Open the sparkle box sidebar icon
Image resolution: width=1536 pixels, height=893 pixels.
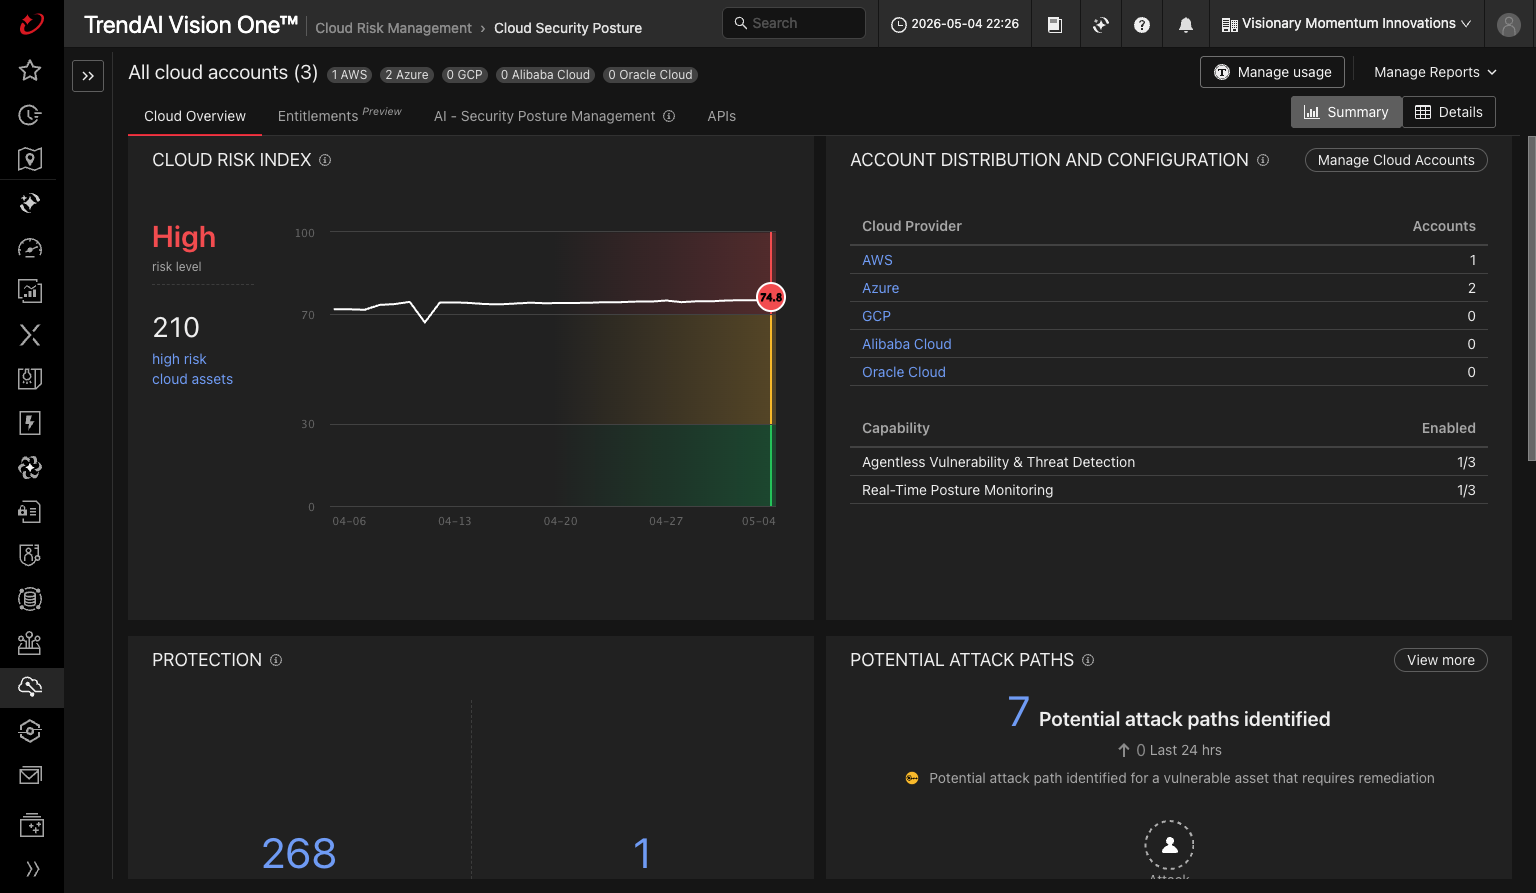coord(30,825)
